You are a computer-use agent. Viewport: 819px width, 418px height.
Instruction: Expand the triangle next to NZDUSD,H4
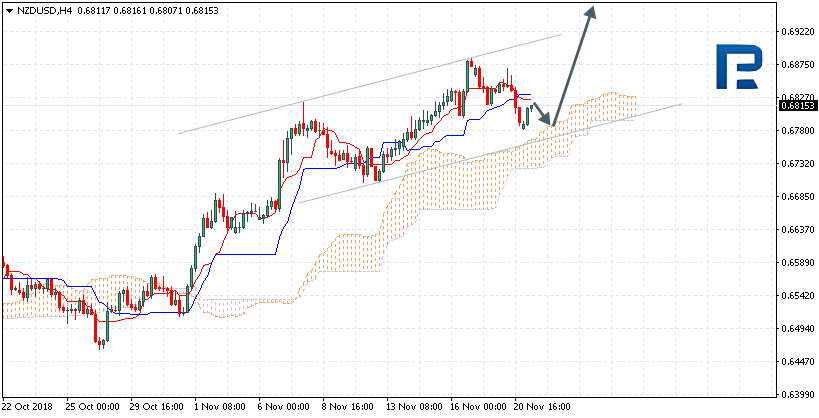pos(9,10)
